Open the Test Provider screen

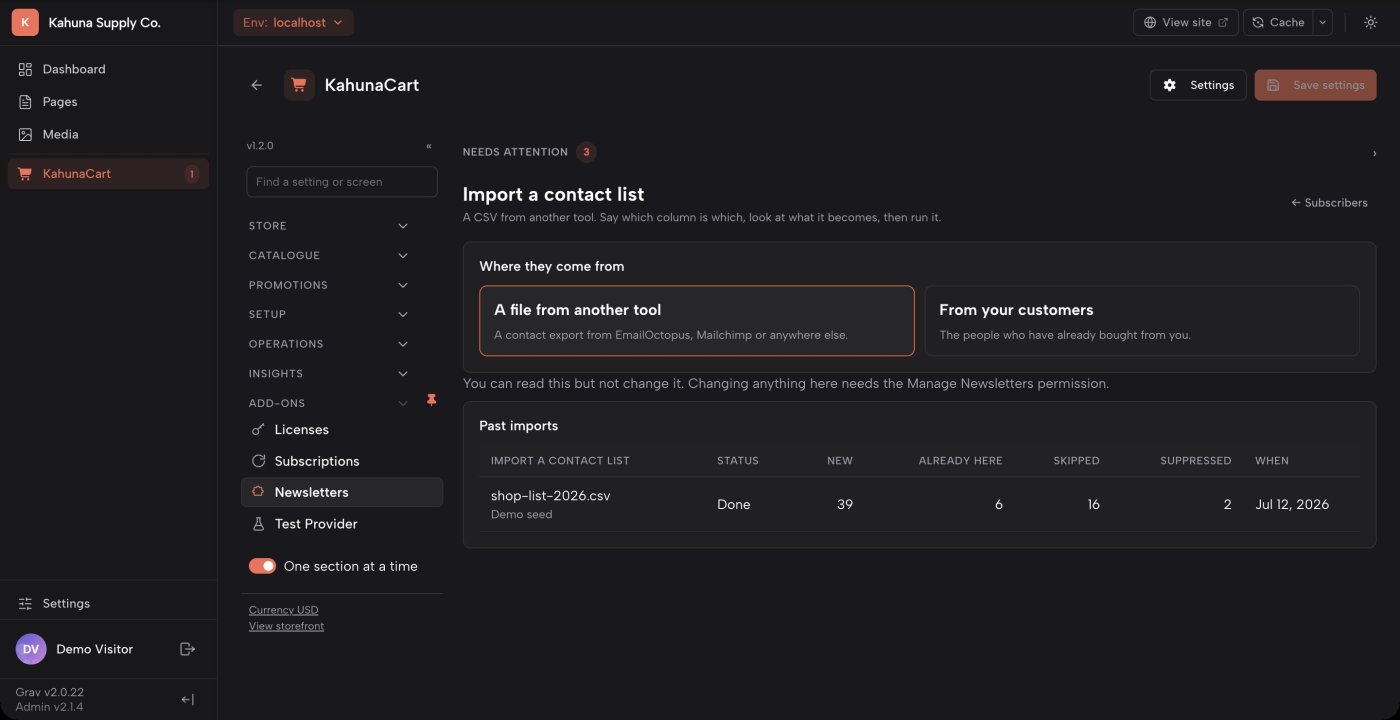(x=342, y=524)
